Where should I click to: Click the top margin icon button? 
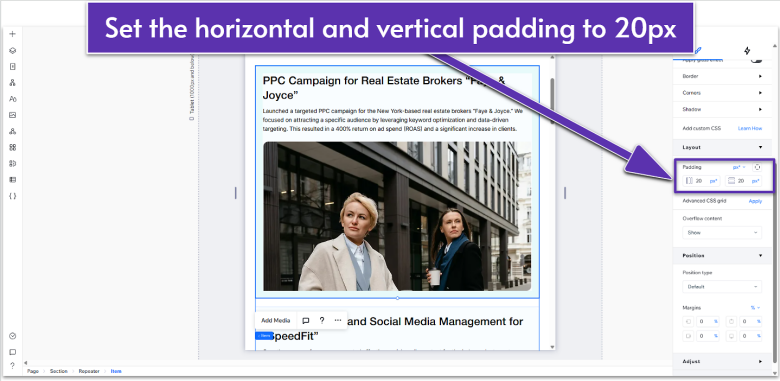[x=731, y=321]
